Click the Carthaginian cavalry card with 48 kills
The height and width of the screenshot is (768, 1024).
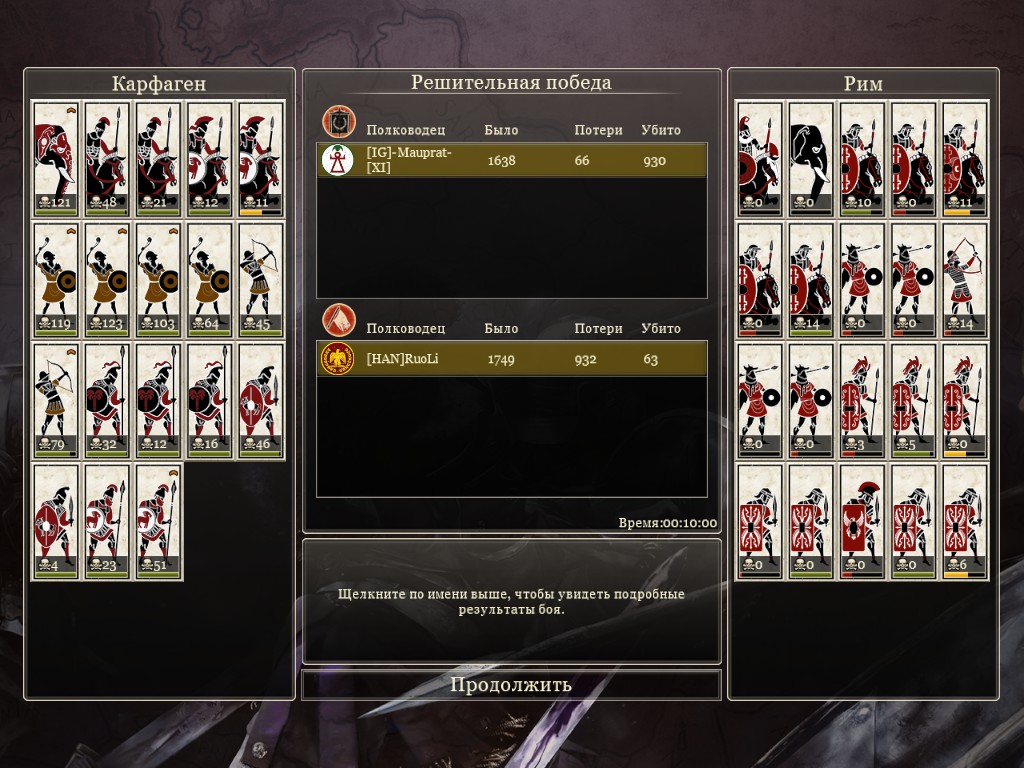[x=107, y=159]
